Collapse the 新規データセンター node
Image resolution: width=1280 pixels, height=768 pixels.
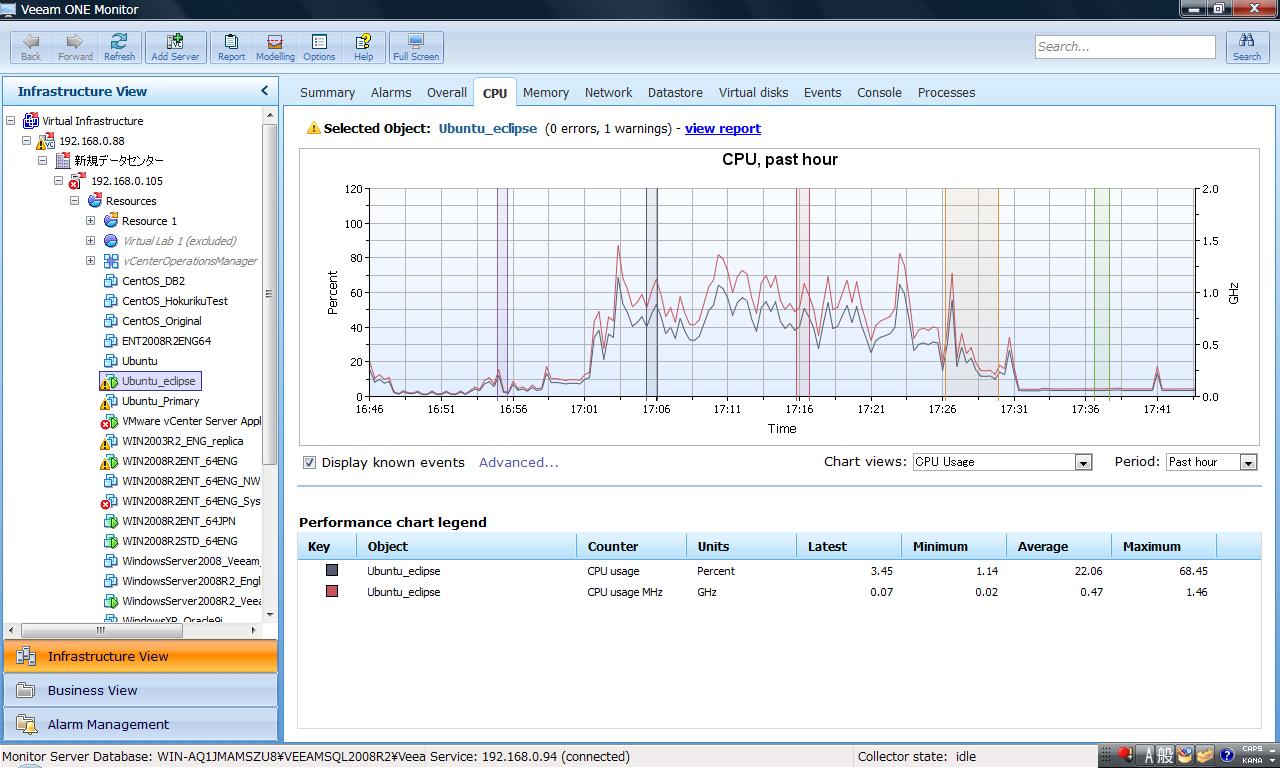tap(43, 161)
